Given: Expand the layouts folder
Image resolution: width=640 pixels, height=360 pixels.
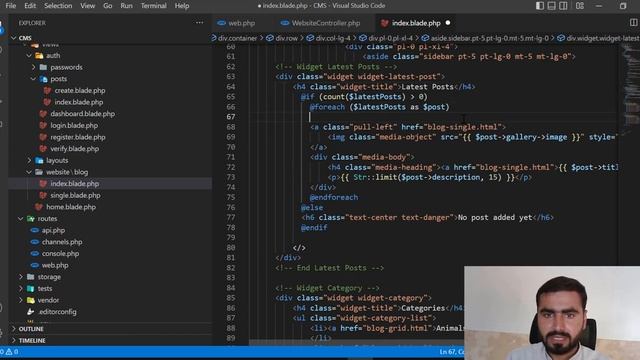Looking at the screenshot, I should 29,160.
